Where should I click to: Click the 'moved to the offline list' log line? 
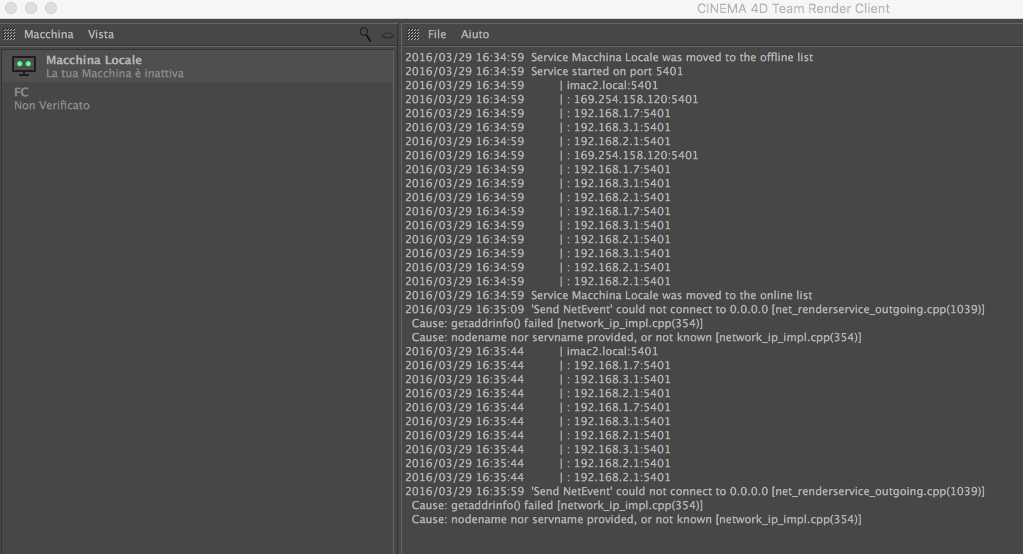609,57
